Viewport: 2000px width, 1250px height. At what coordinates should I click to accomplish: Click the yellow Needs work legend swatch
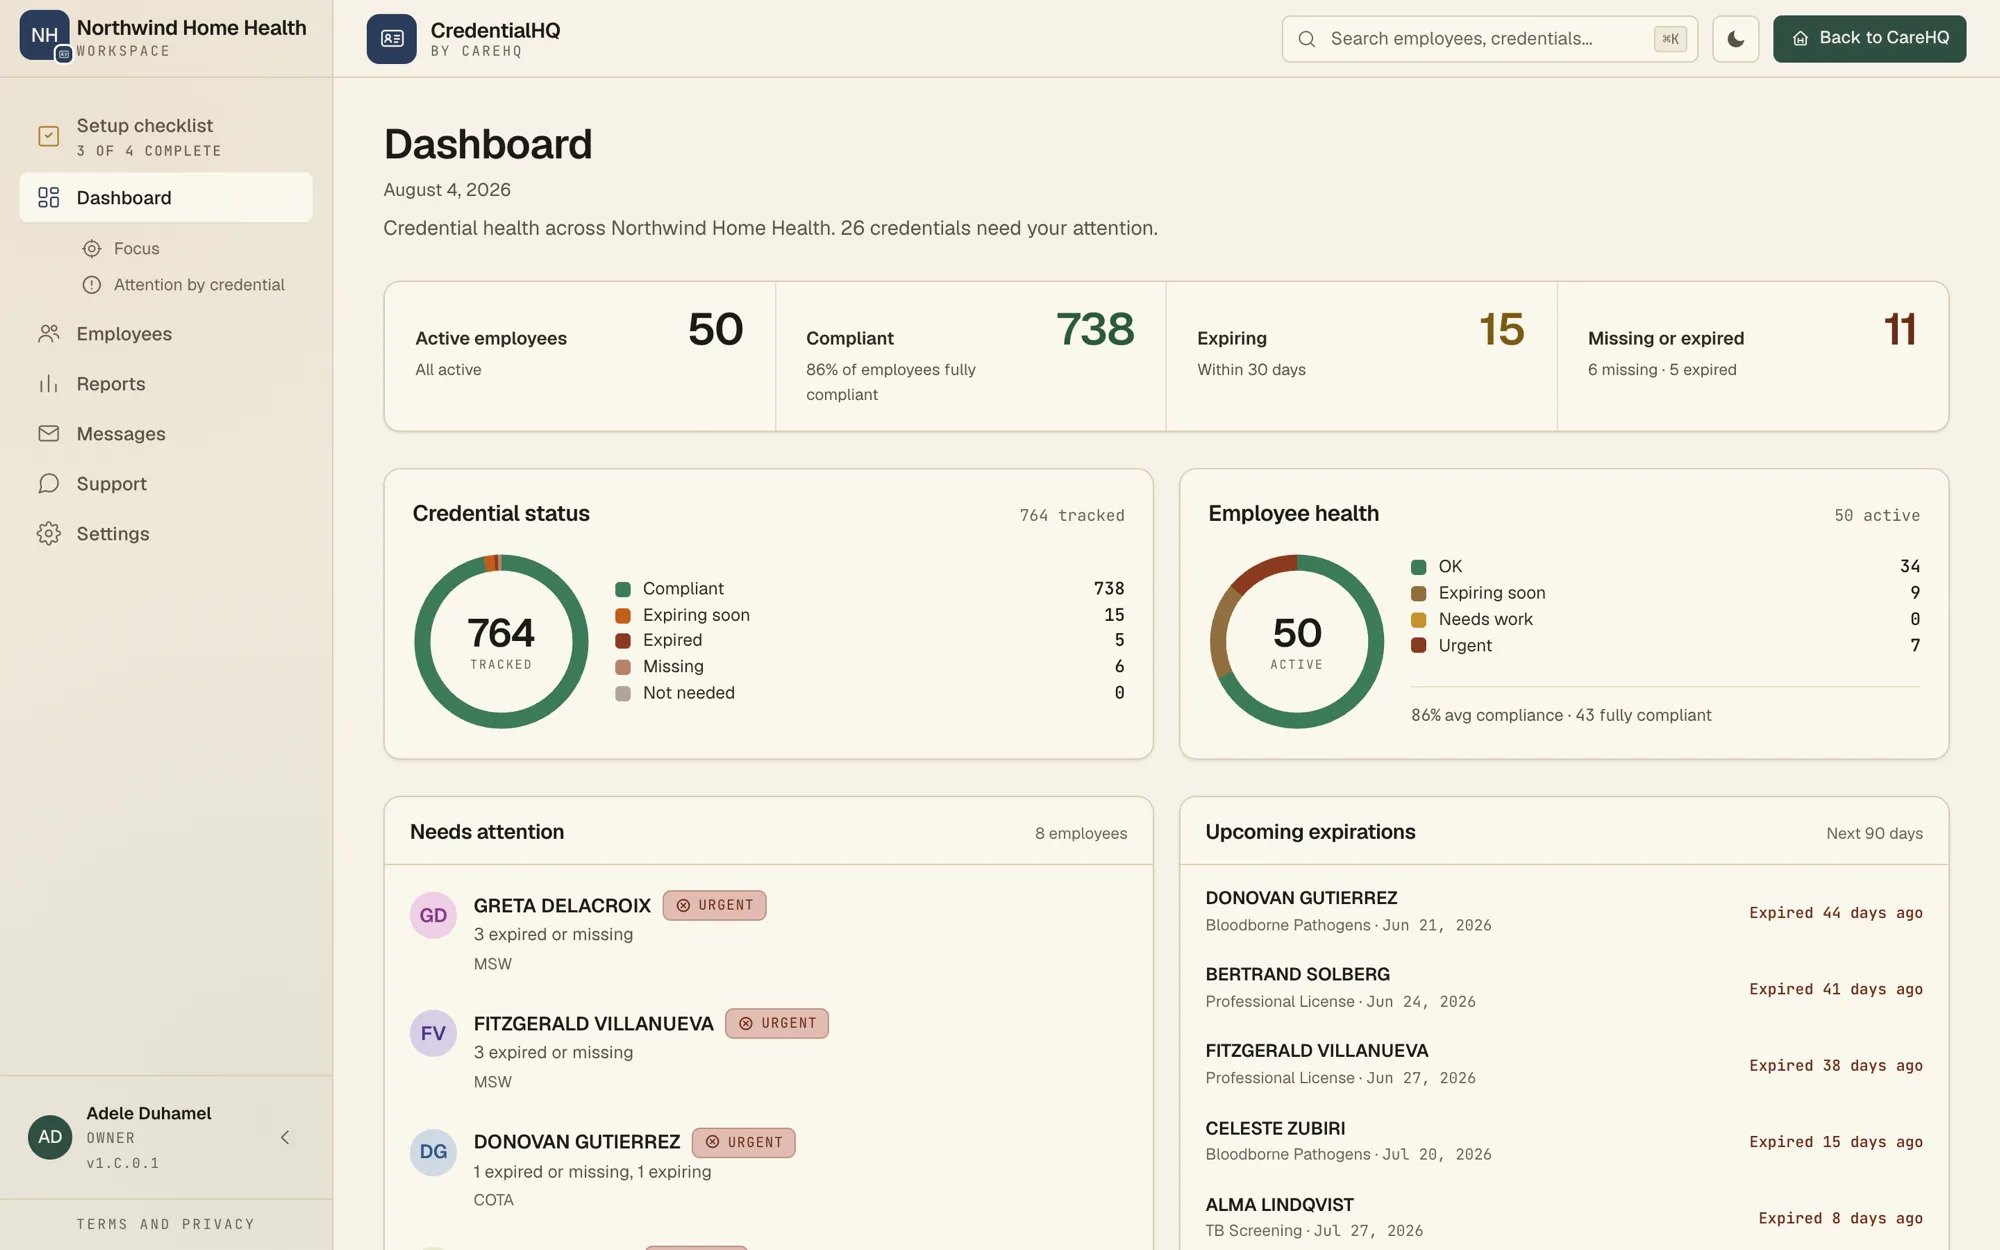tap(1418, 620)
